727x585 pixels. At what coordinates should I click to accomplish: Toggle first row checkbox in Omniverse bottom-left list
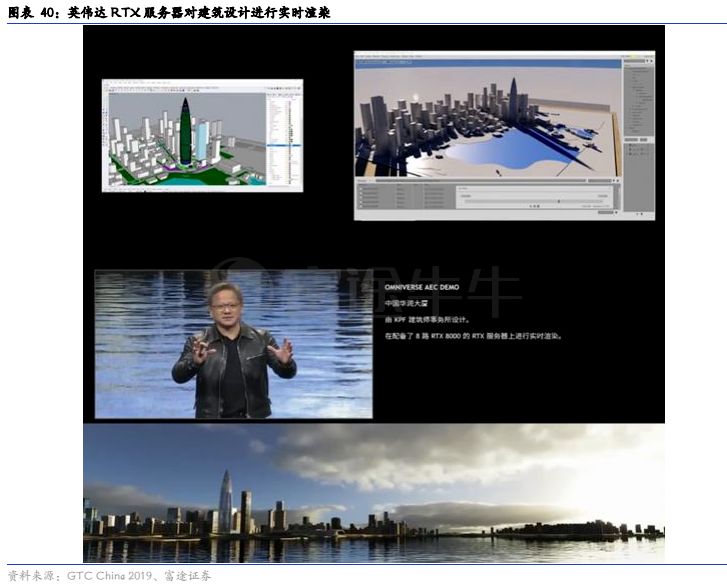coord(362,189)
